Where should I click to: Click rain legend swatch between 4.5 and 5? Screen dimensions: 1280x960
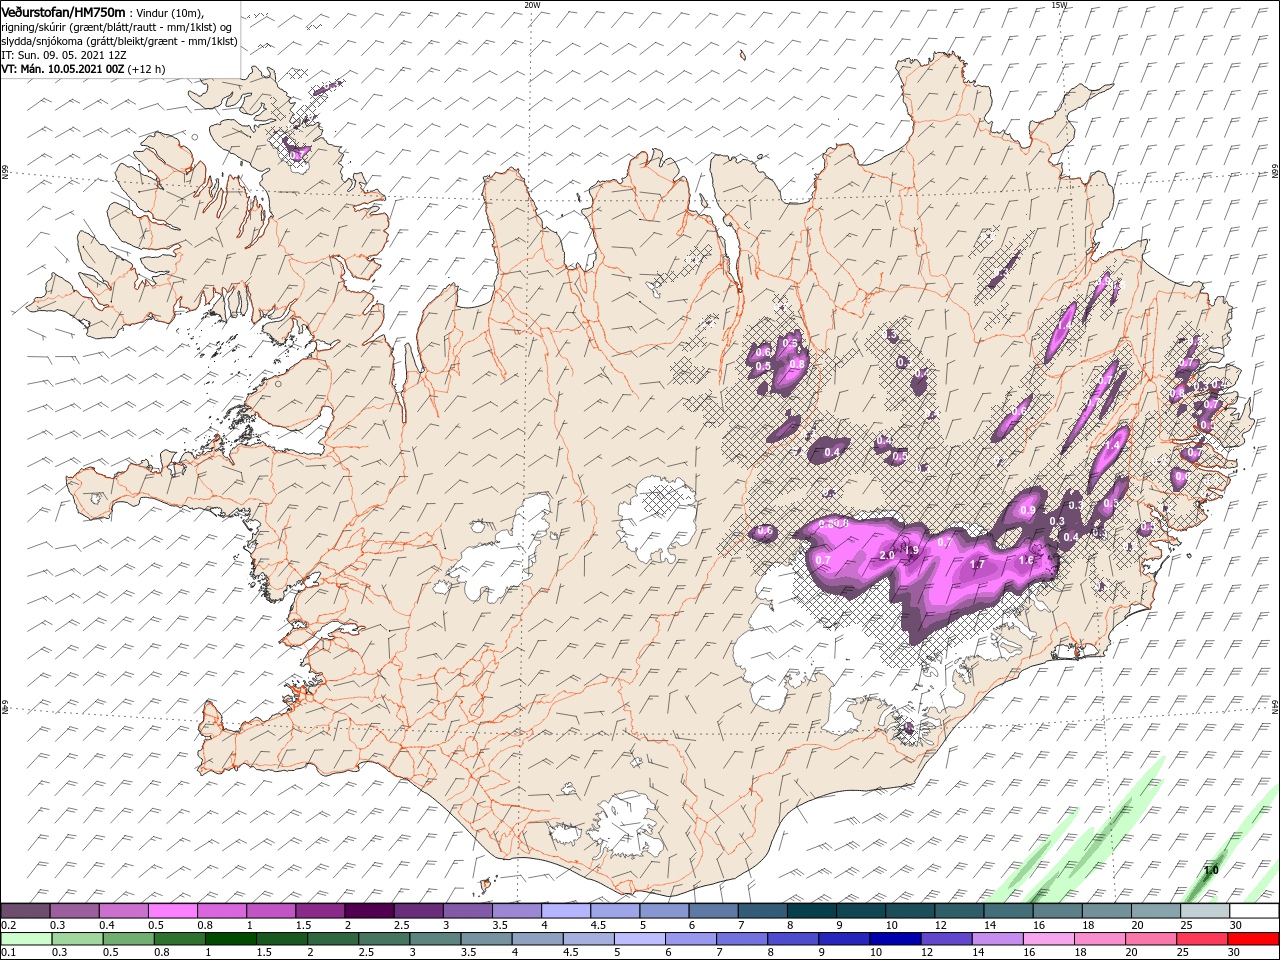[587, 939]
